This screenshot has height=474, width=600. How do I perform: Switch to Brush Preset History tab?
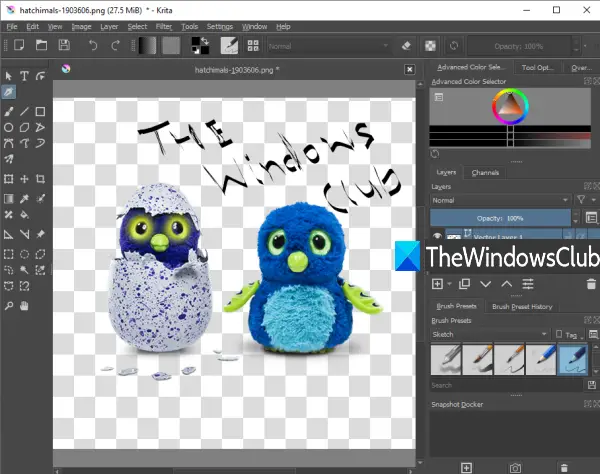click(522, 306)
